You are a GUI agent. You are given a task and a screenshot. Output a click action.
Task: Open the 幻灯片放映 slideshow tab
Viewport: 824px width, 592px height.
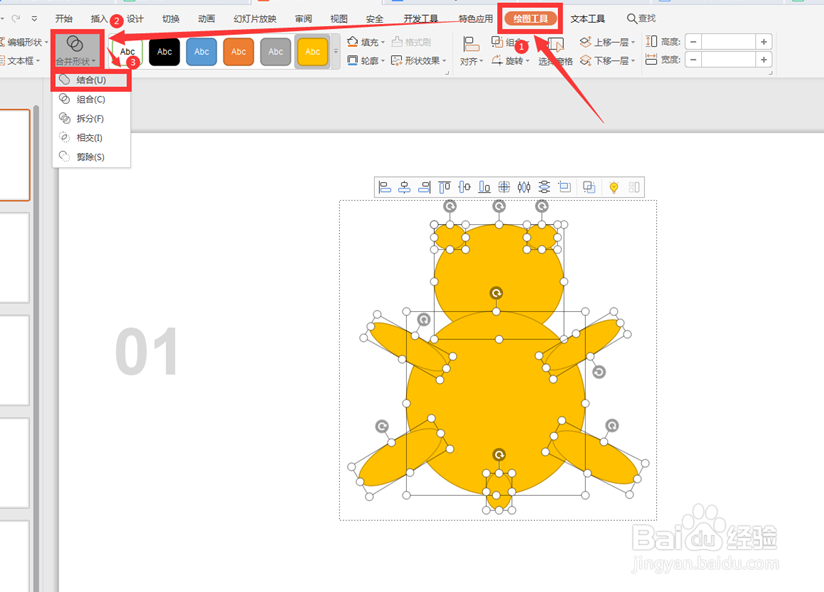[x=255, y=19]
